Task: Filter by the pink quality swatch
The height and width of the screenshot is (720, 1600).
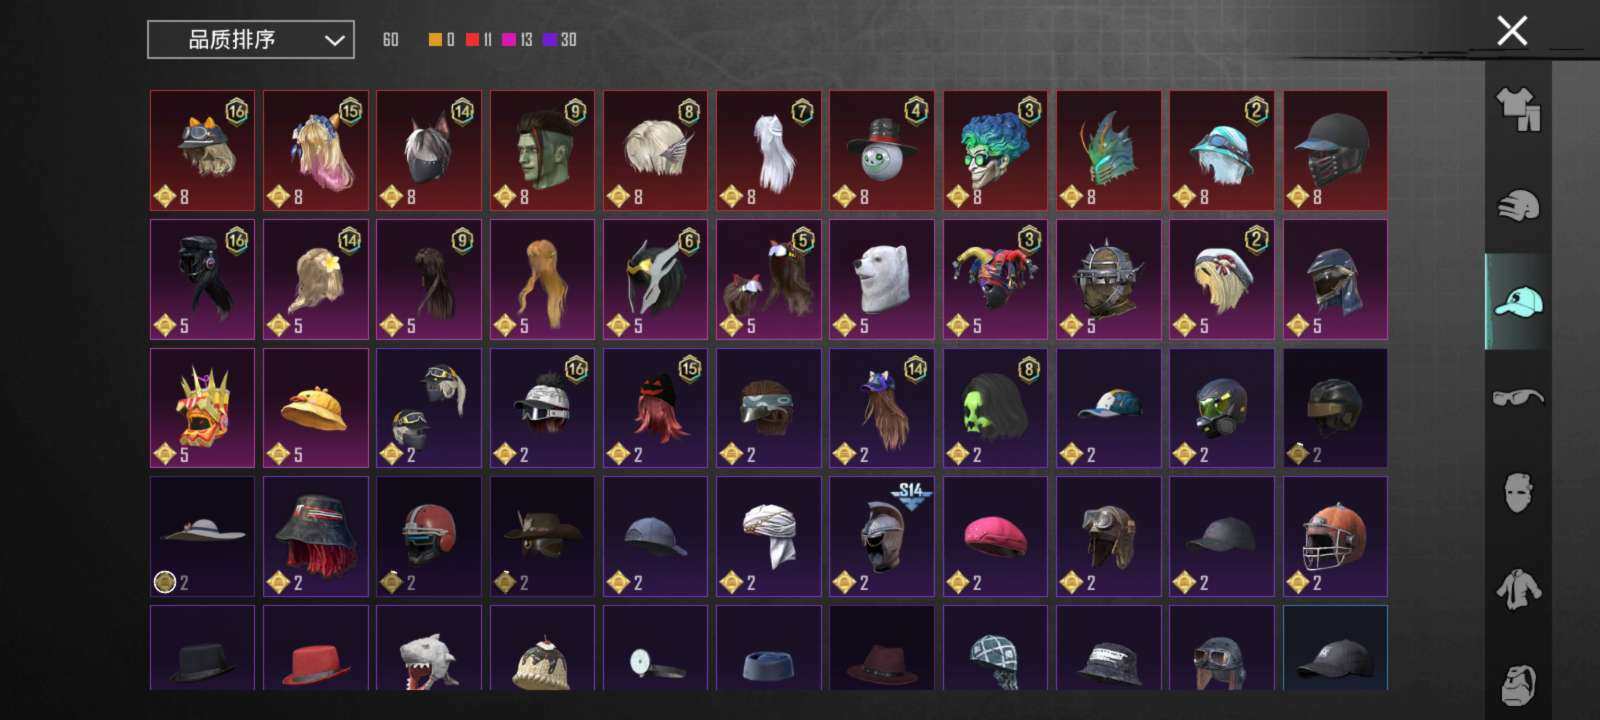Action: [517, 40]
